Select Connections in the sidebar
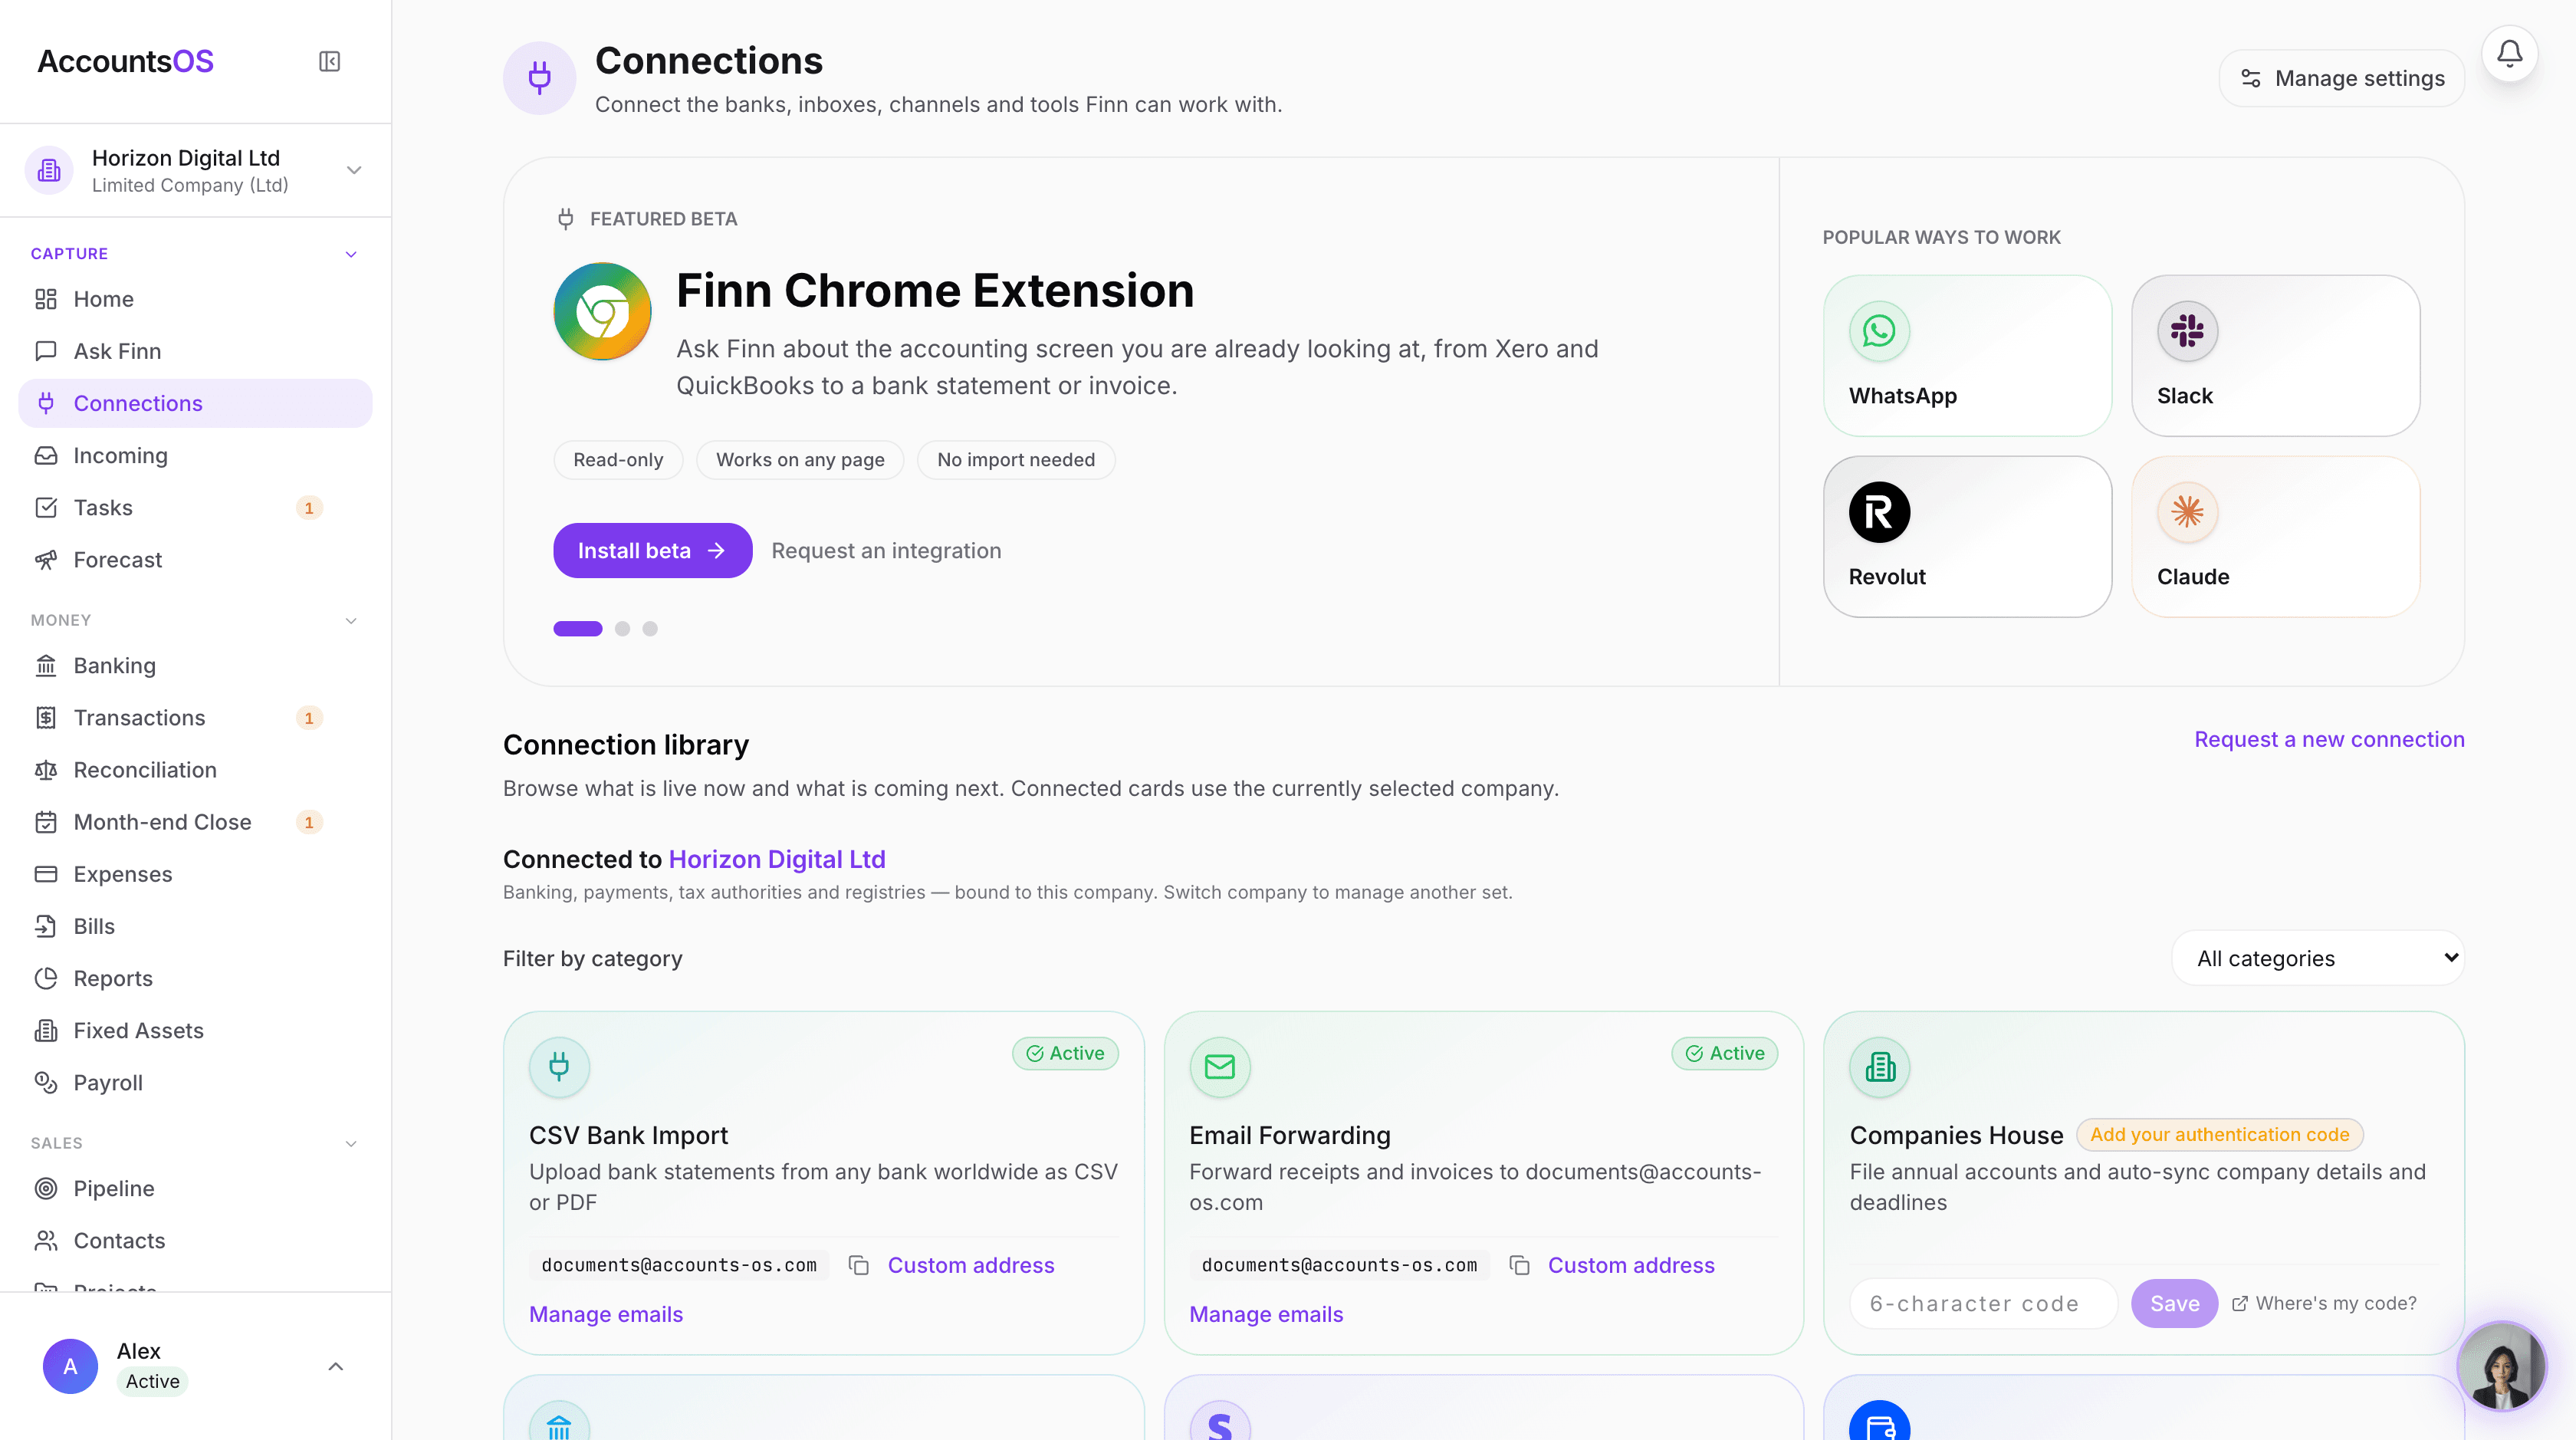2576x1440 pixels. (195, 403)
